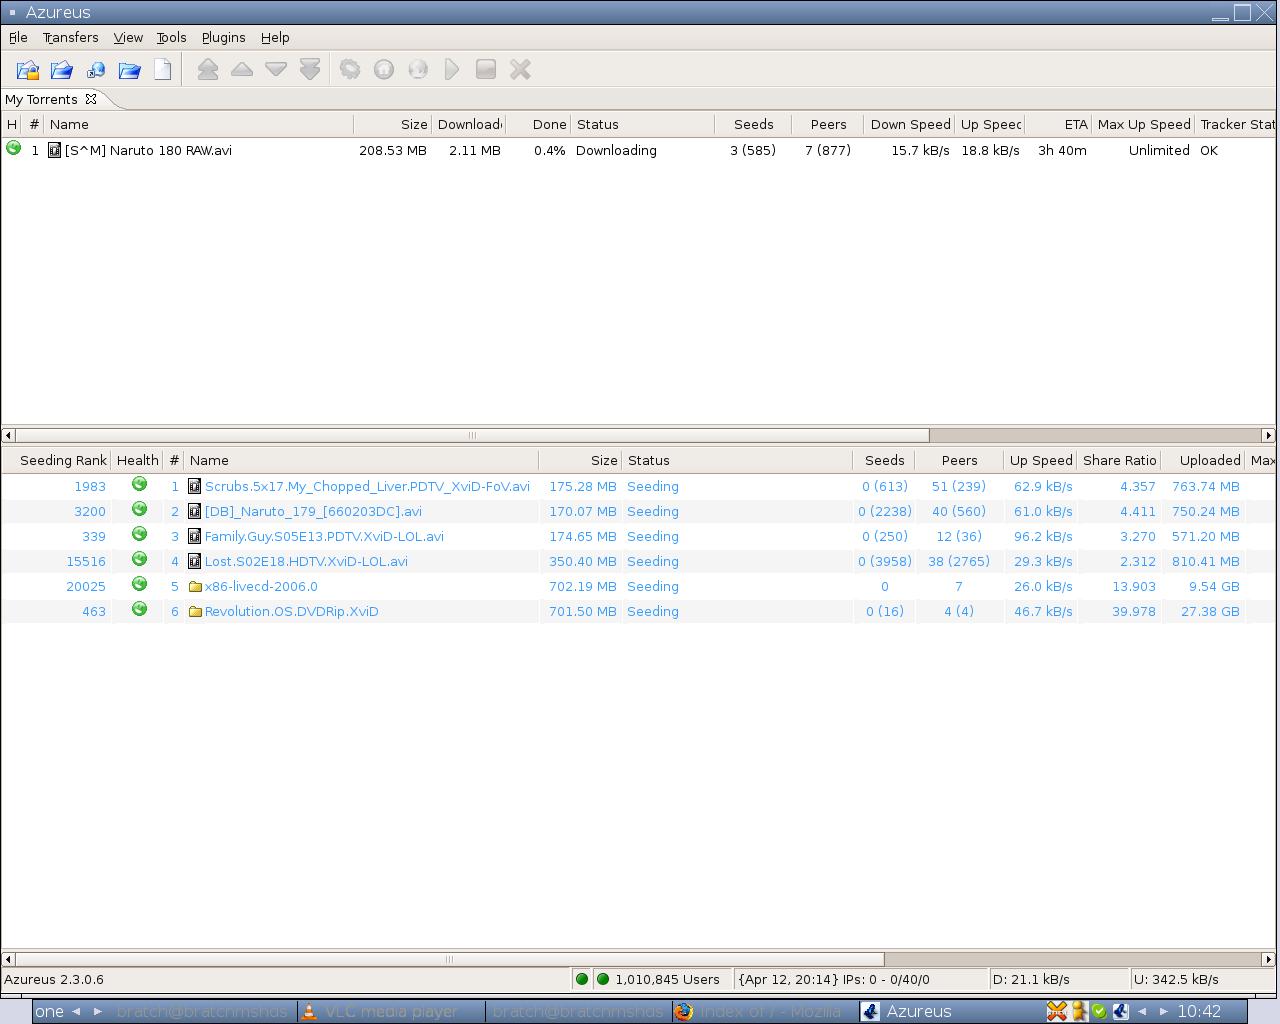Select Scrubs.5x17.My_Chopped_Liver torrent row
Viewport: 1280px width, 1024px height.
(367, 486)
